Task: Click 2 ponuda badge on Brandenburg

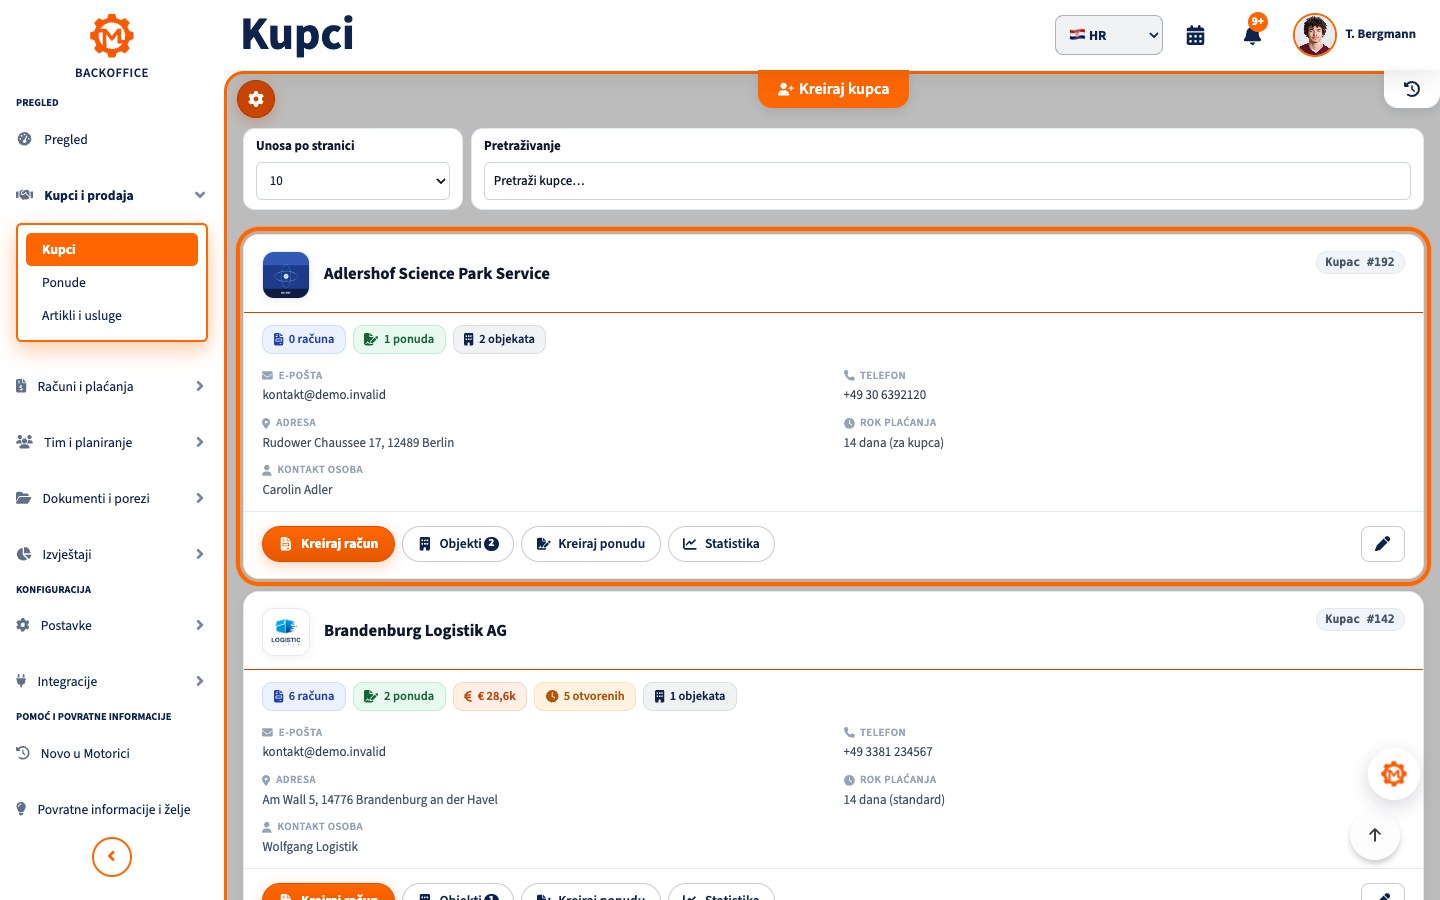Action: tap(399, 696)
